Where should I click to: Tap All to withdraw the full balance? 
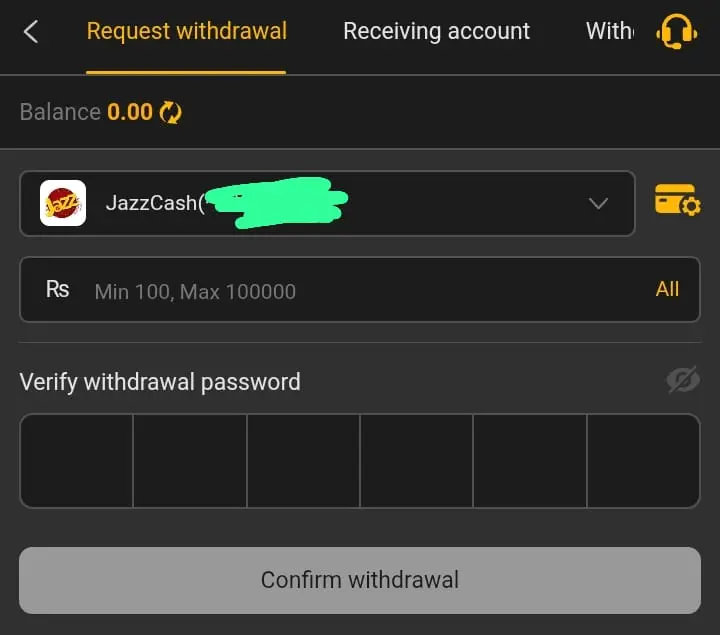(667, 289)
